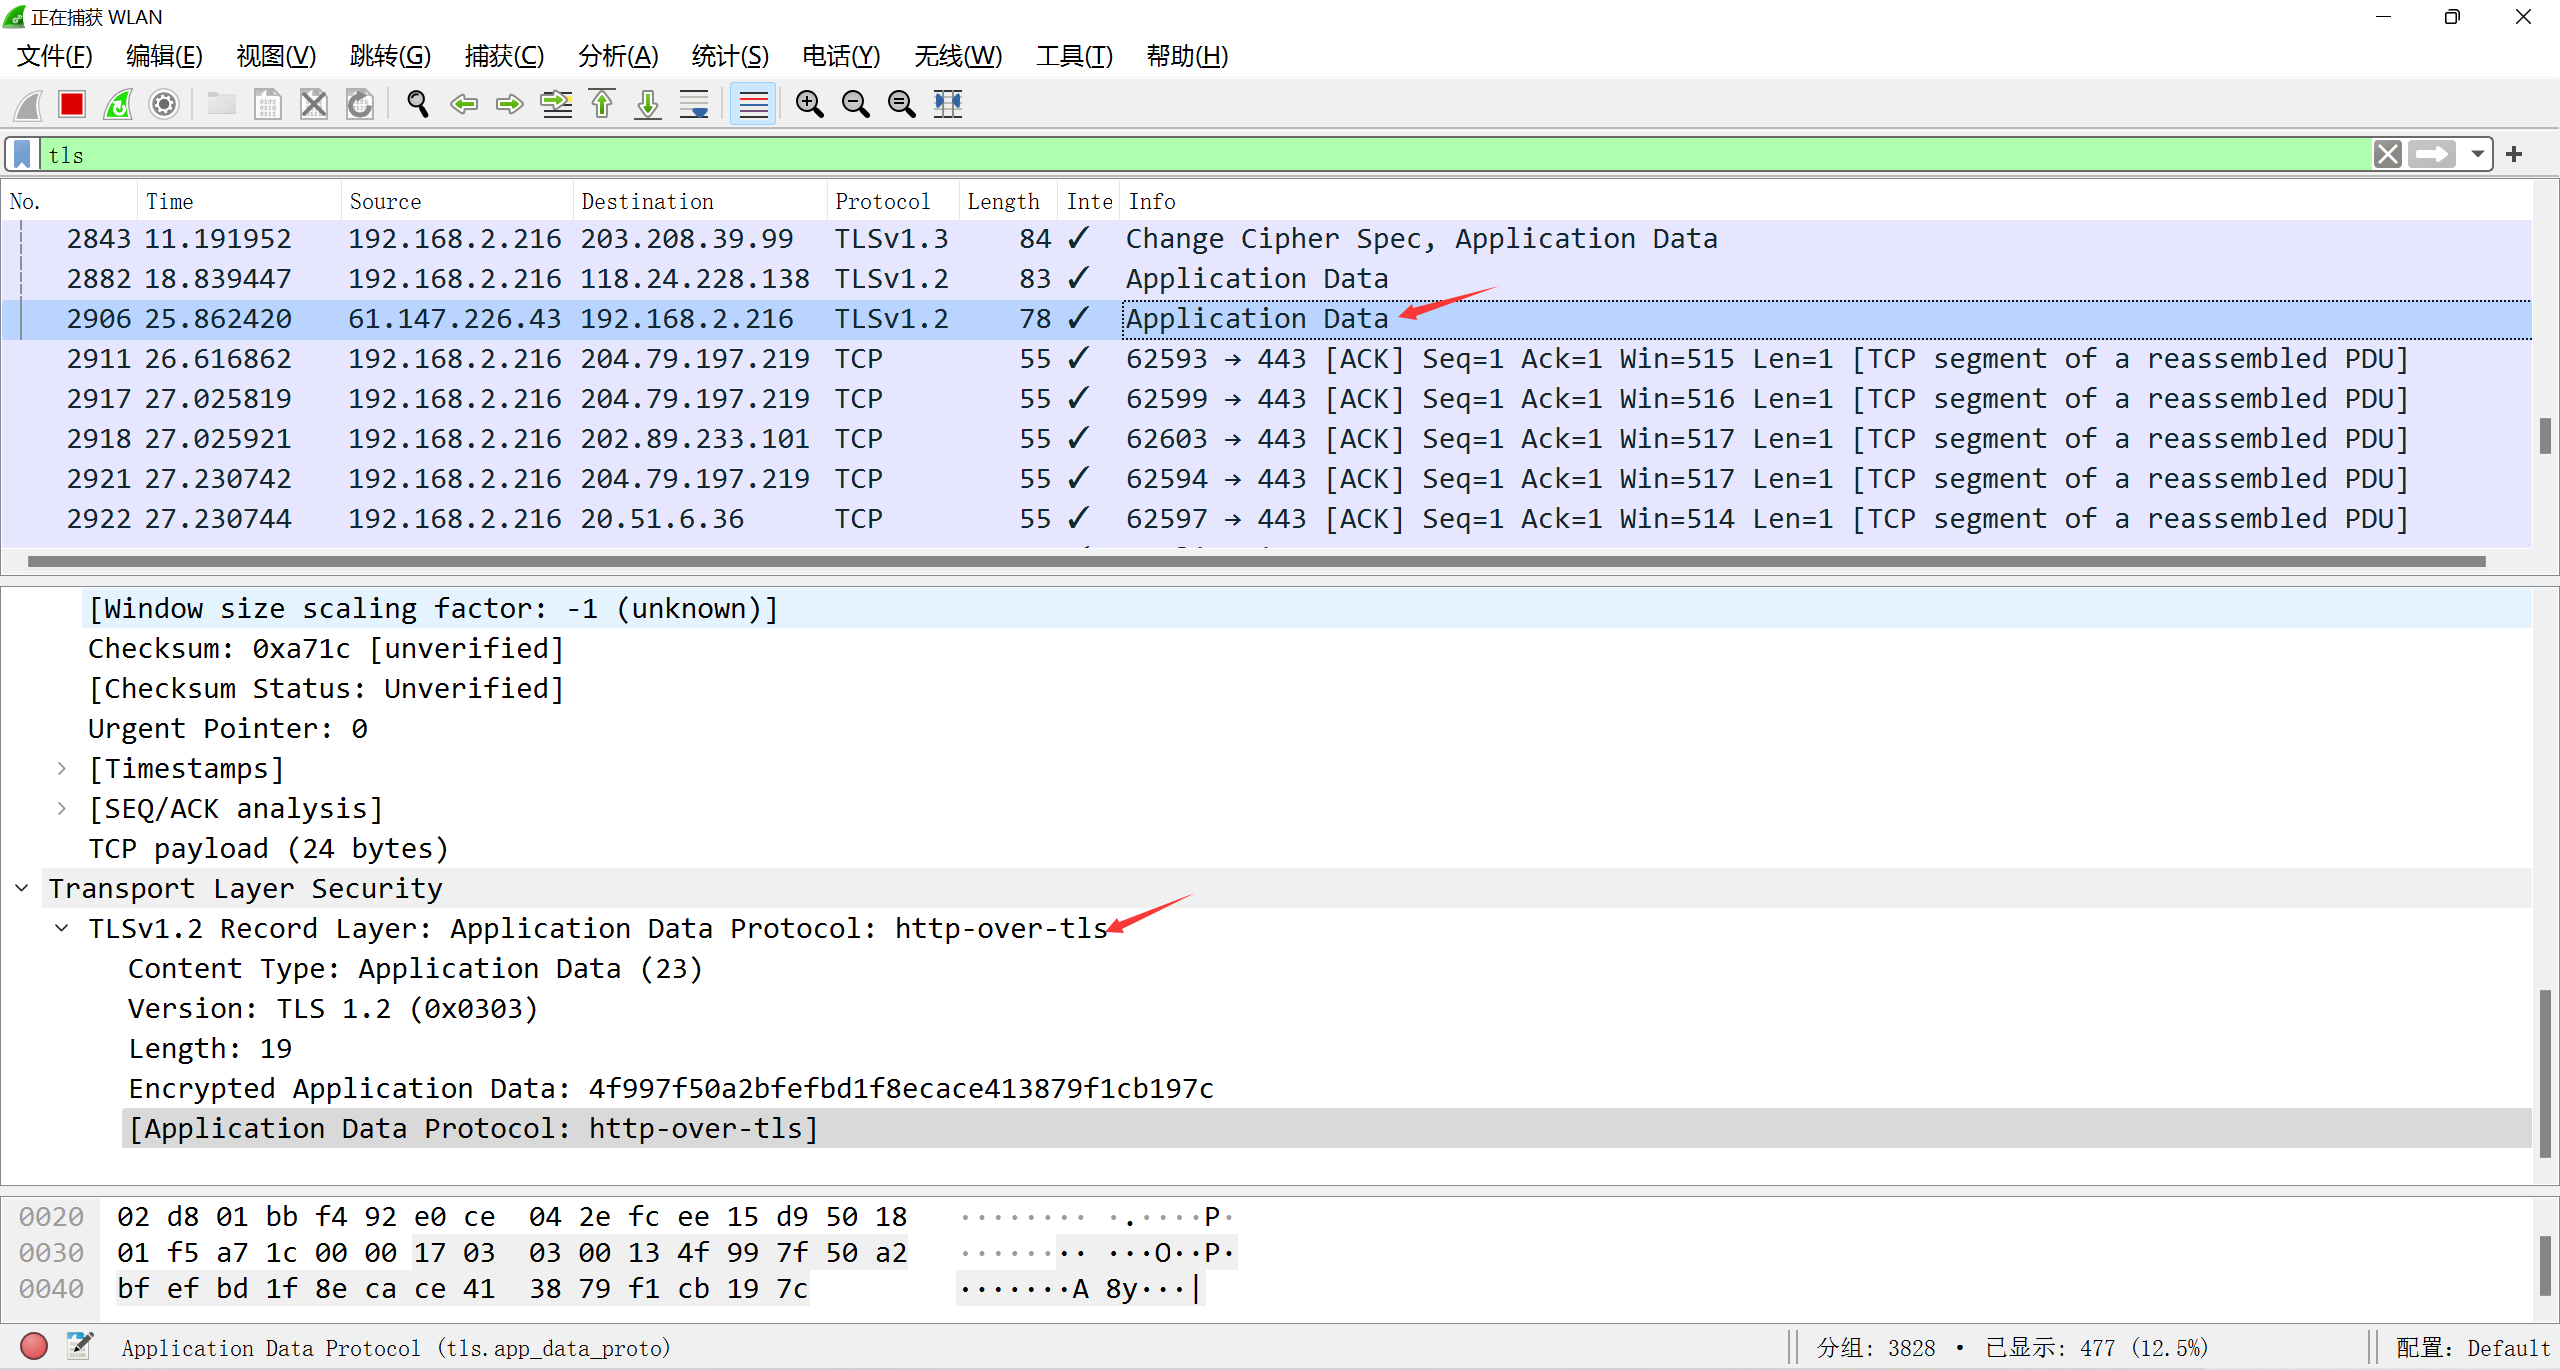Open the 统计(S) menu
Viewport: 2560px width, 1370px height.
coord(730,56)
